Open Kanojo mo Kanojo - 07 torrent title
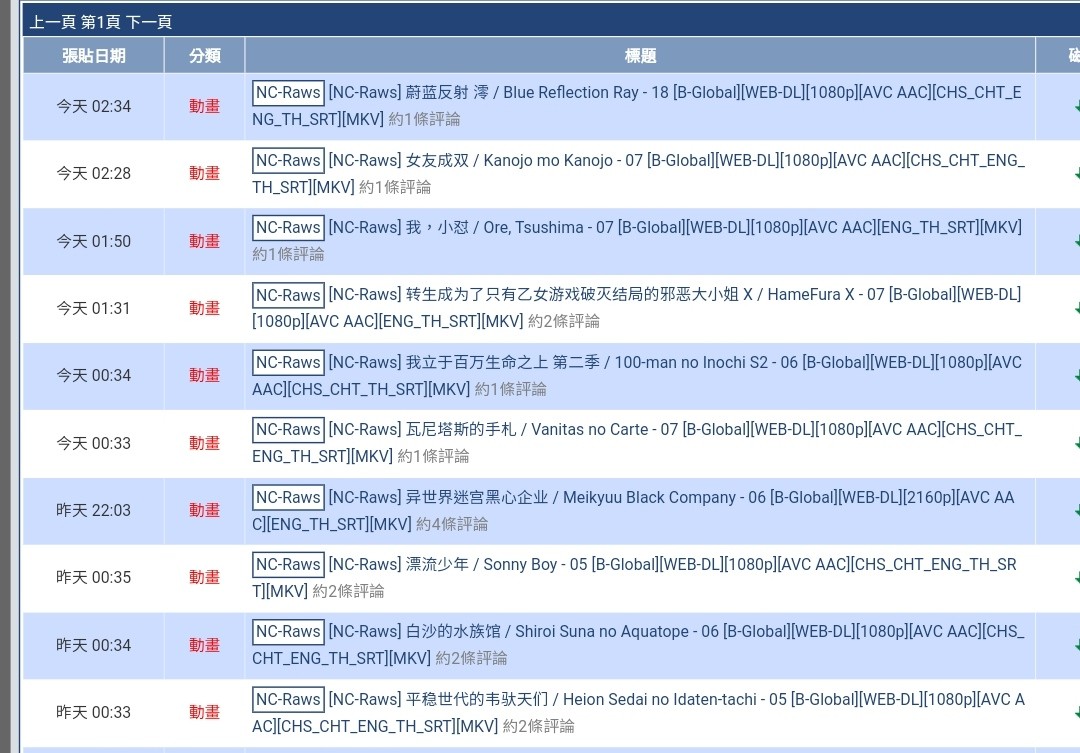The width and height of the screenshot is (1080, 753). coord(640,173)
